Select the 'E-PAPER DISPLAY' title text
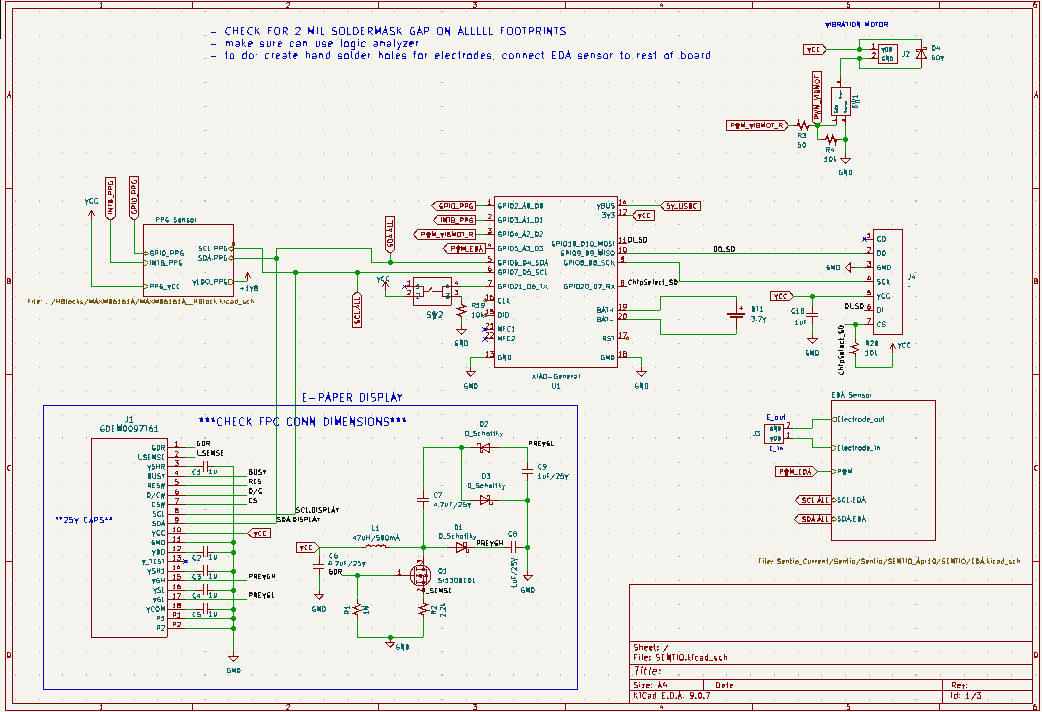Screen dimensions: 1042x712 (x=352, y=398)
